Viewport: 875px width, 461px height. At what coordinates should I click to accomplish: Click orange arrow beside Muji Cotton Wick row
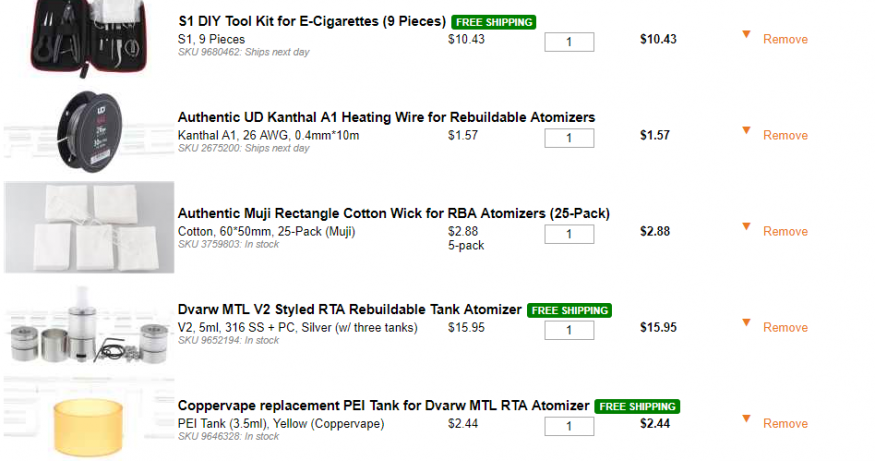tap(746, 227)
